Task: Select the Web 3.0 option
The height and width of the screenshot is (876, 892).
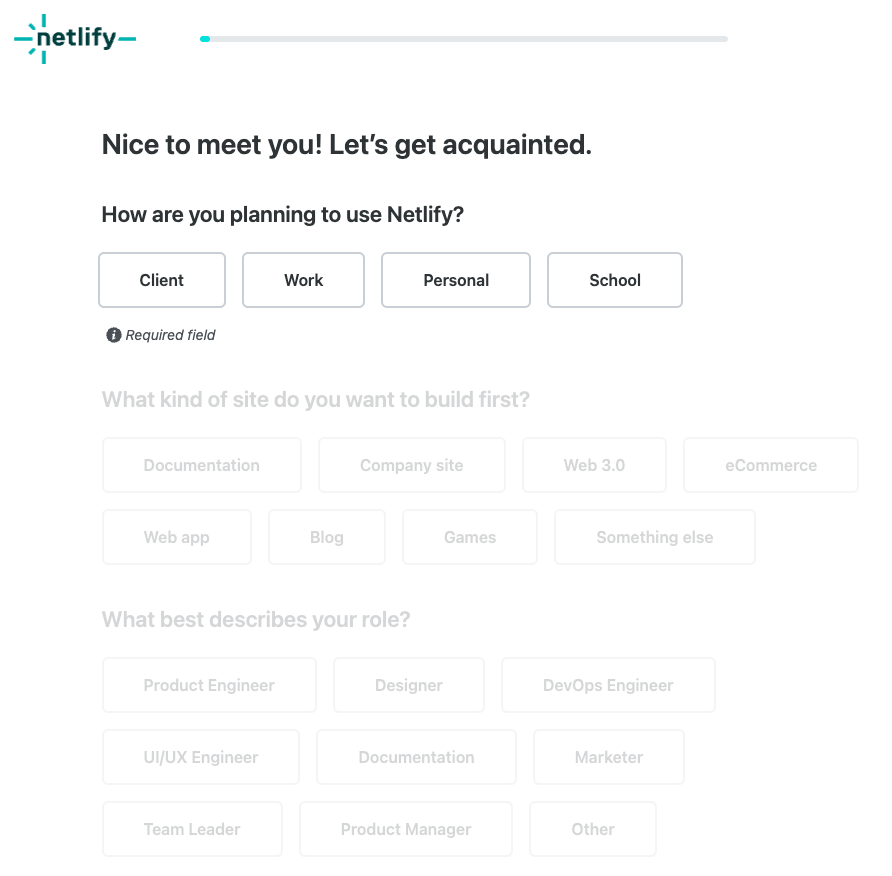Action: click(594, 465)
